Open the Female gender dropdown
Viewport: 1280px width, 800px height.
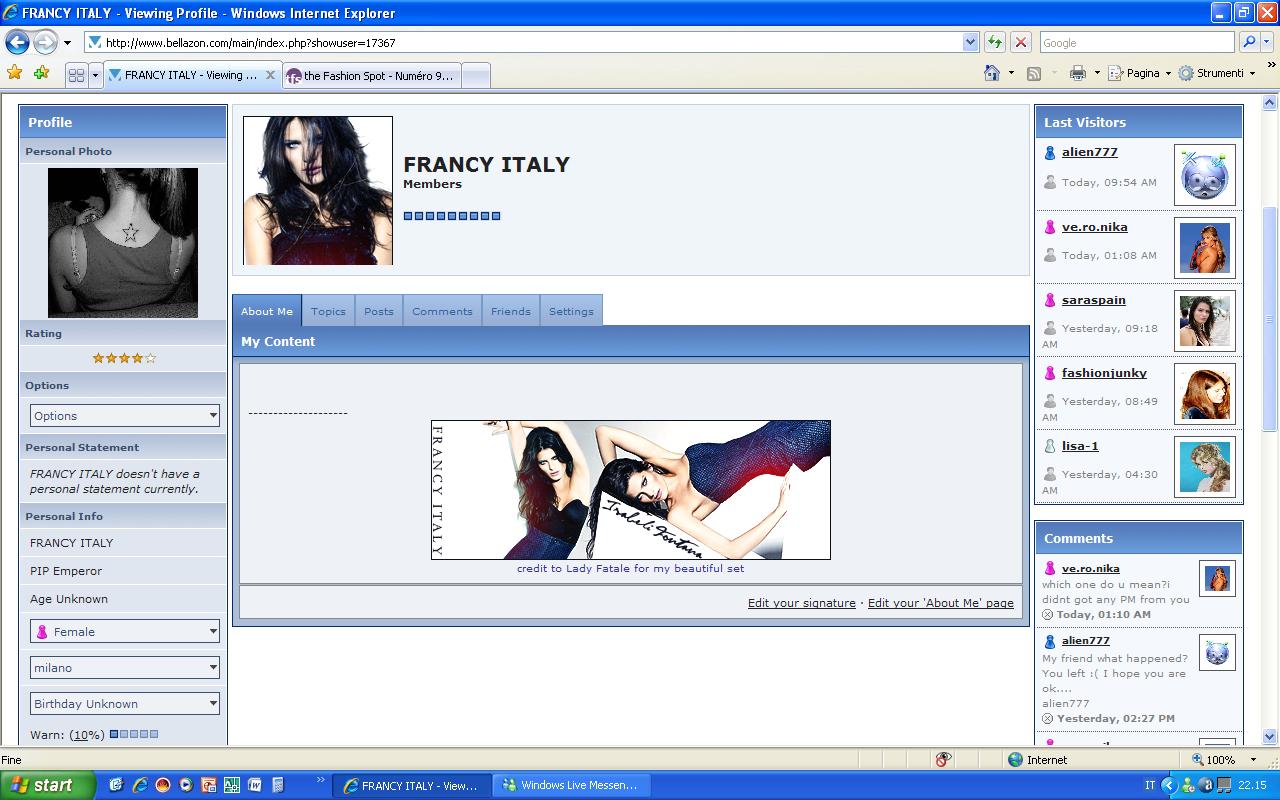[x=125, y=632]
